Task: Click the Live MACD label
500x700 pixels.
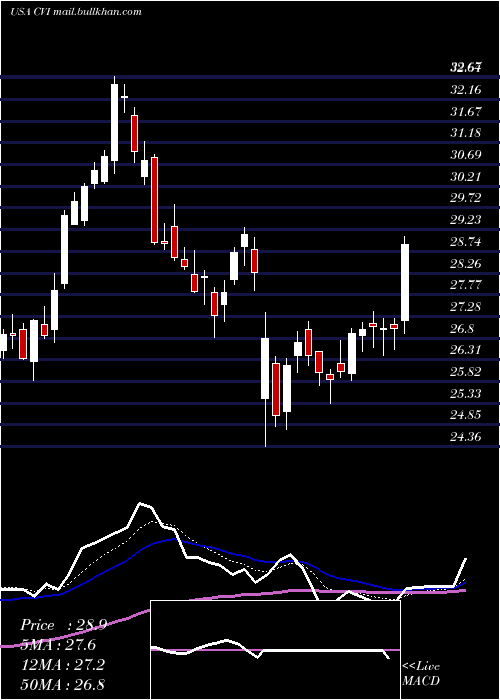Action: pyautogui.click(x=421, y=674)
